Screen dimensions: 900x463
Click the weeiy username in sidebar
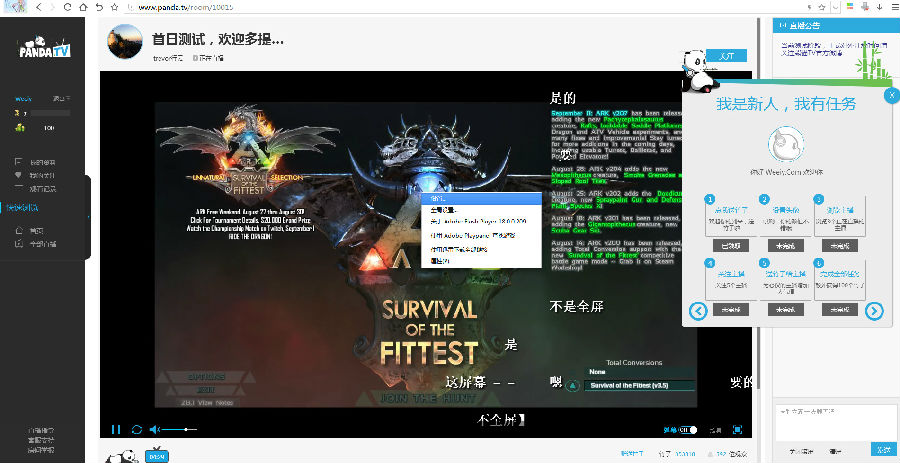click(24, 99)
